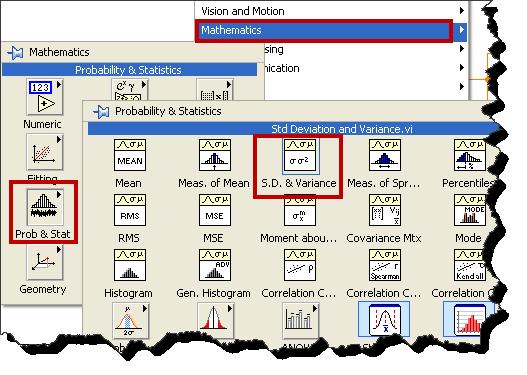This screenshot has width=527, height=375.
Task: Open the Numeric subpalette
Action: pyautogui.click(x=45, y=97)
